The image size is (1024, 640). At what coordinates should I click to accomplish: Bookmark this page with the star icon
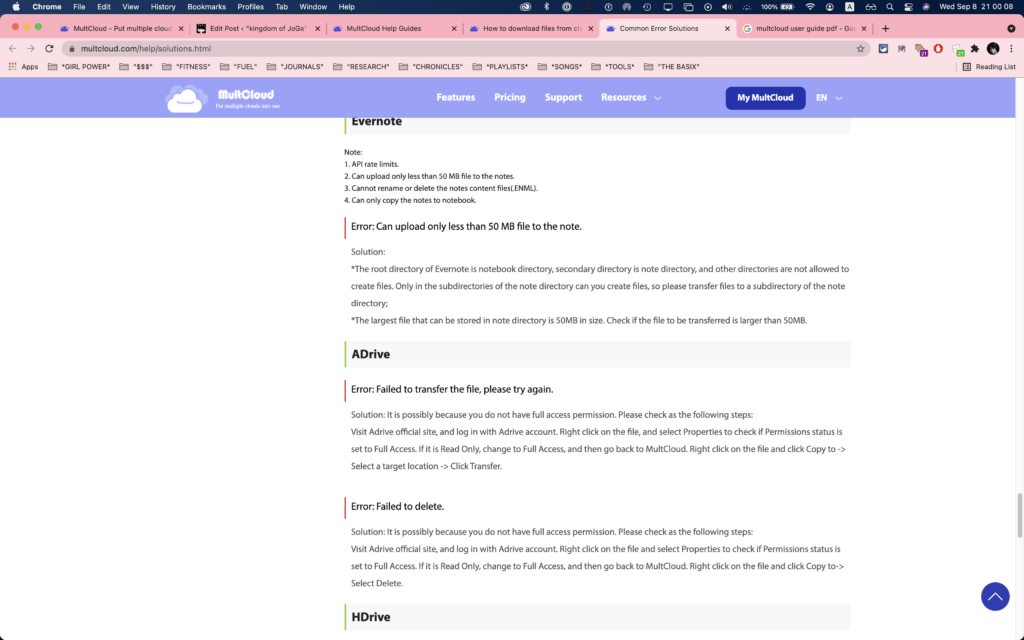point(860,48)
